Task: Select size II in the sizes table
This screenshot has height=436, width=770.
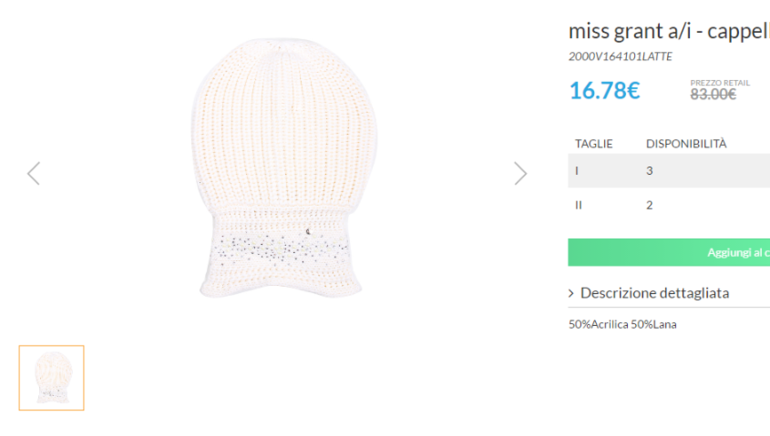Action: [x=579, y=205]
